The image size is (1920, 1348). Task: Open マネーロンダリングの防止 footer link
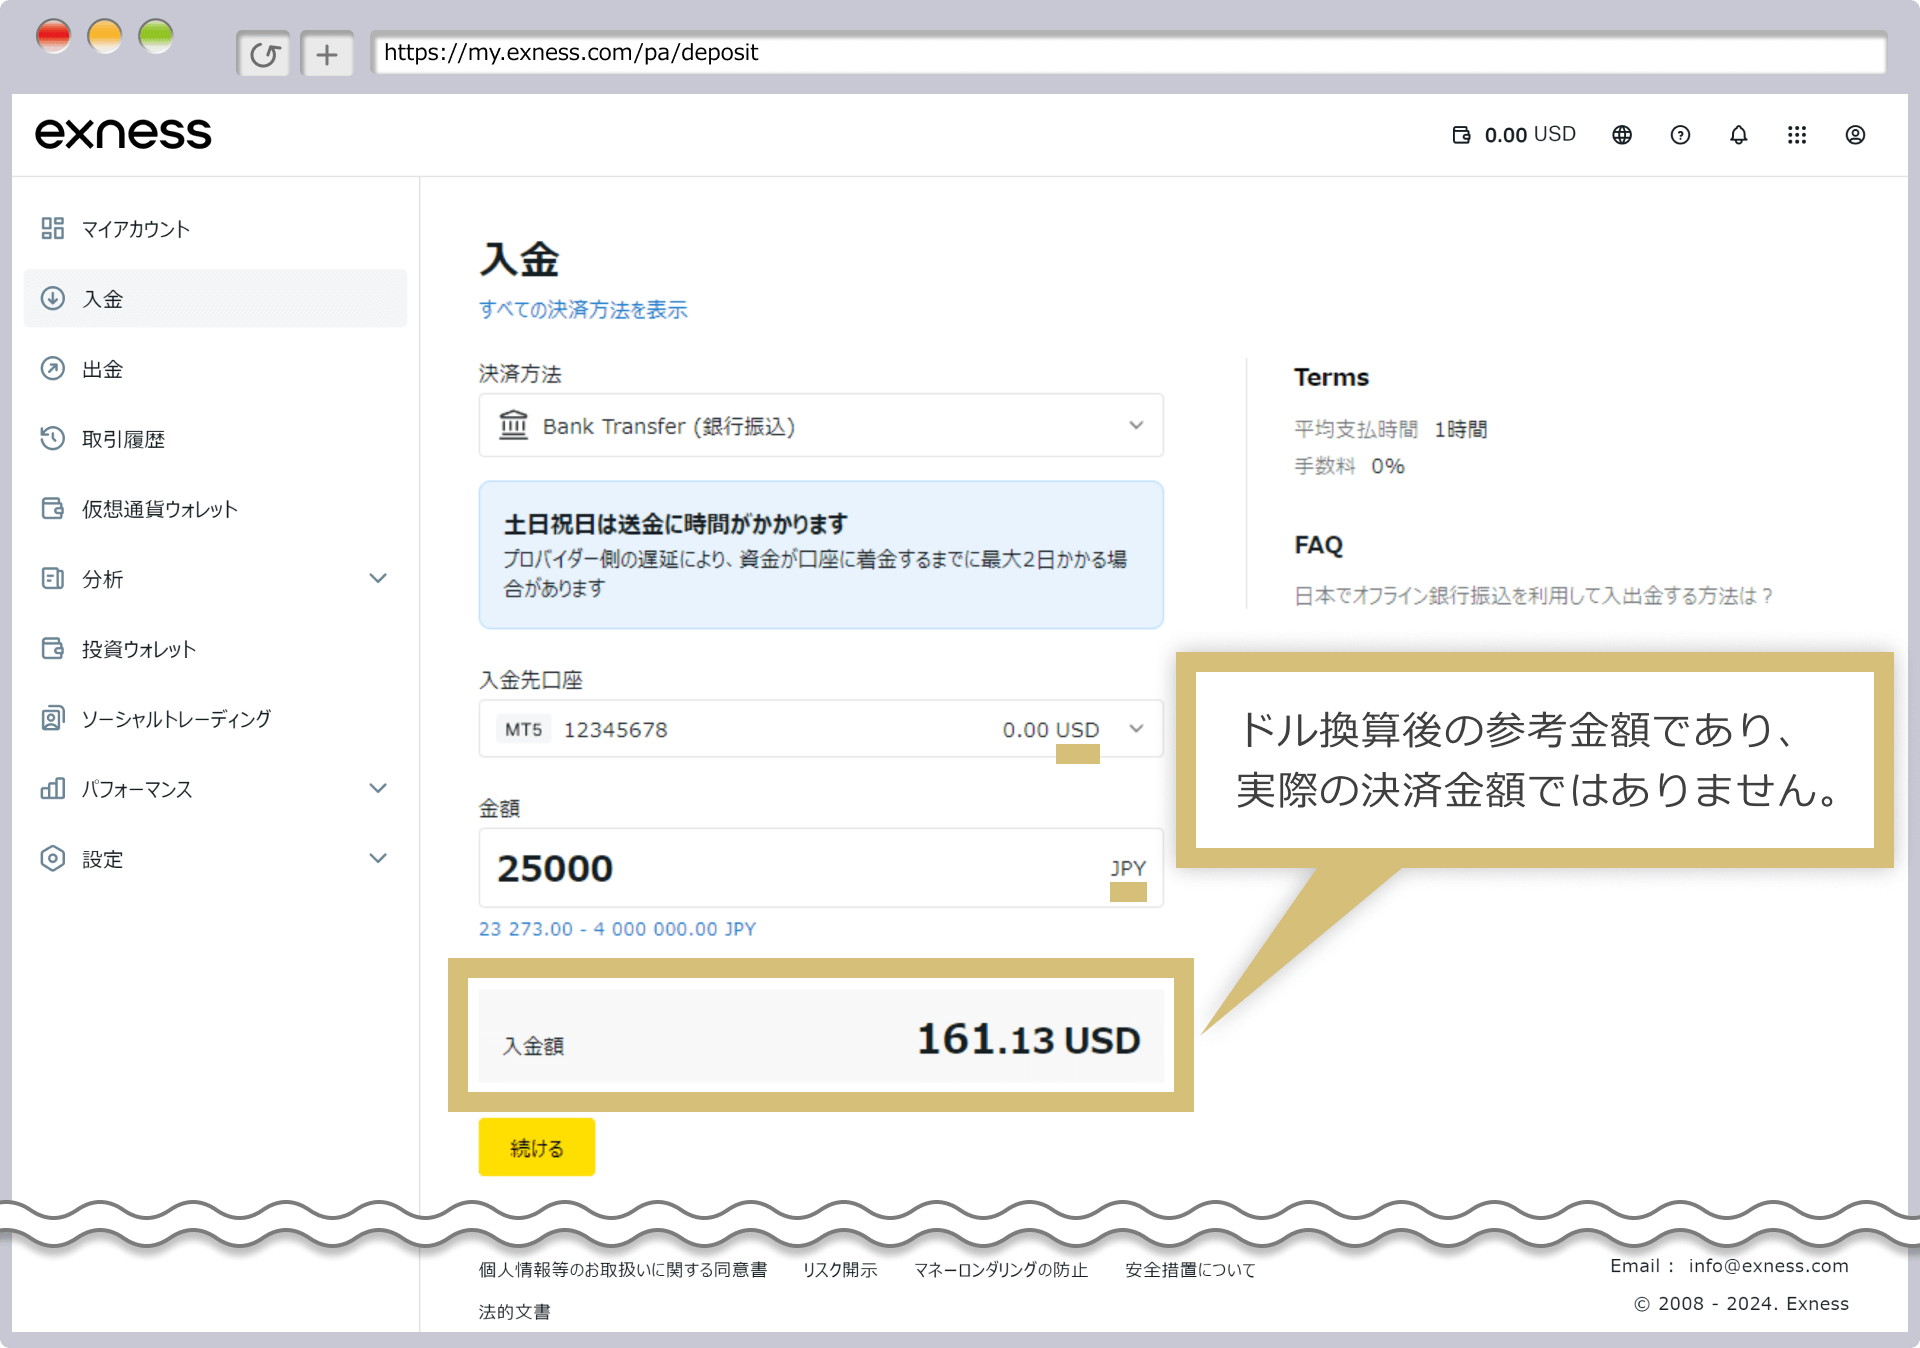click(1001, 1270)
